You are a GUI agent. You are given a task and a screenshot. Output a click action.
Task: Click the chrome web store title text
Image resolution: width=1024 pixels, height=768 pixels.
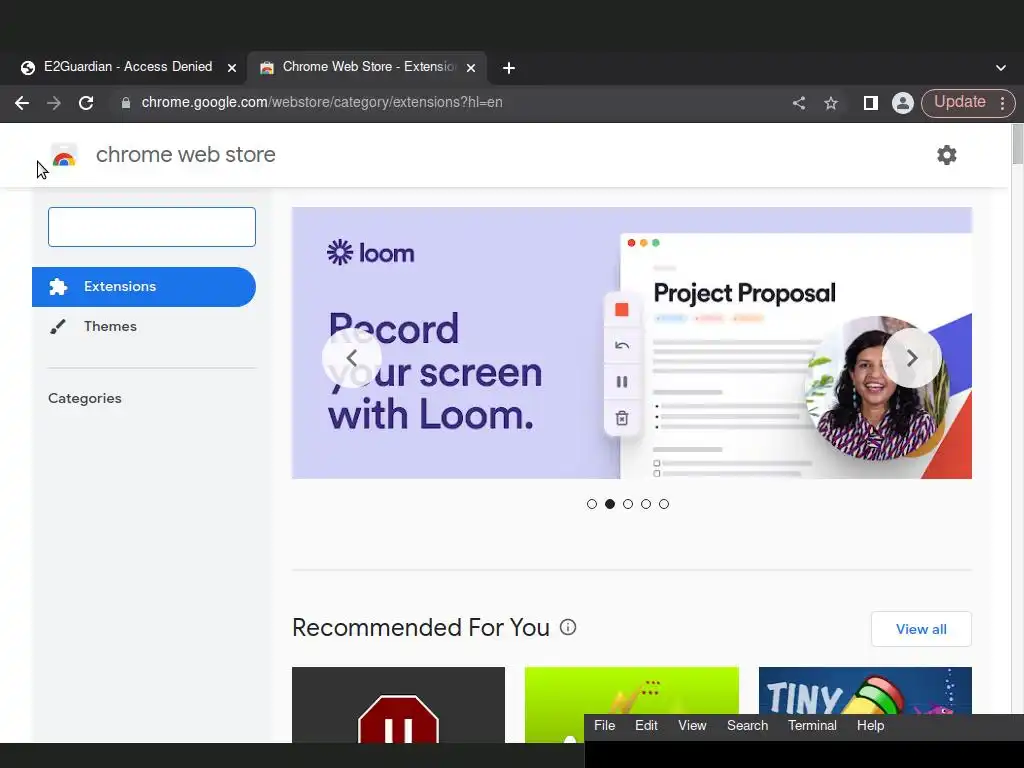pos(185,155)
